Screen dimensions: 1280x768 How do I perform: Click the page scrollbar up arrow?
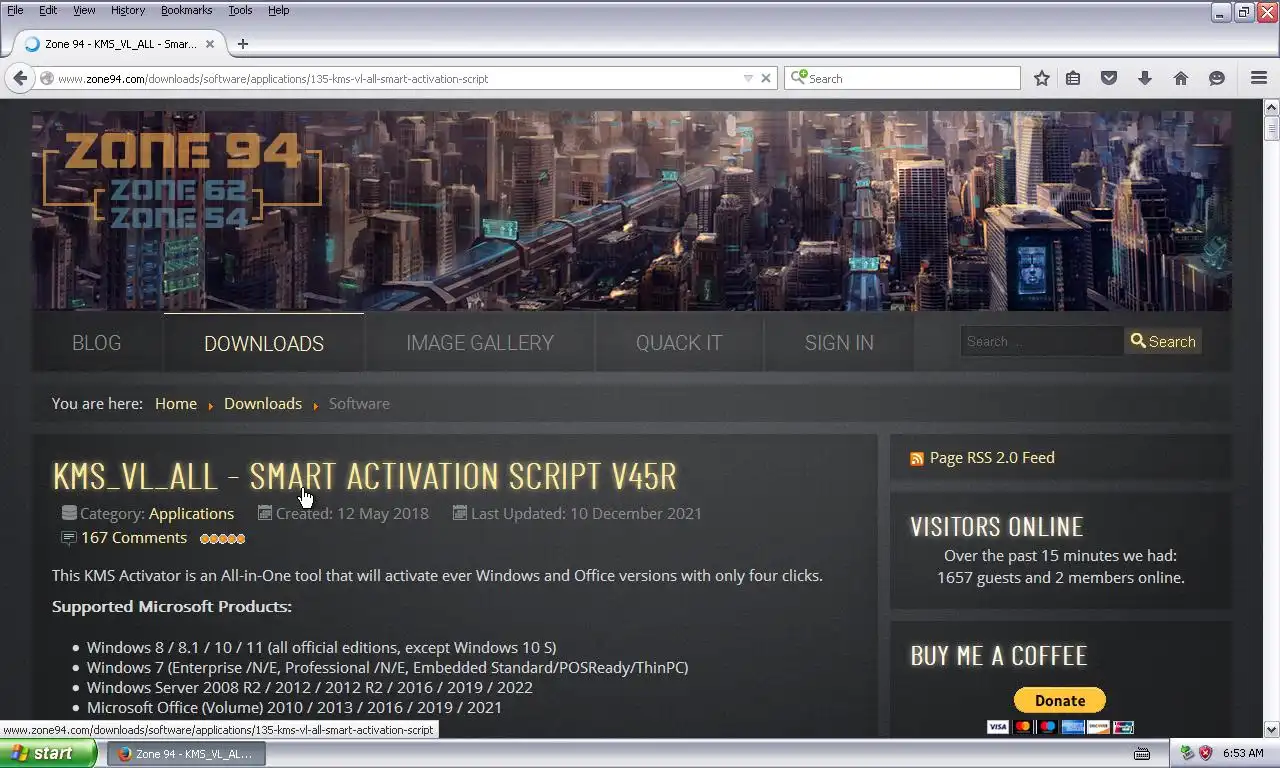[1272, 107]
